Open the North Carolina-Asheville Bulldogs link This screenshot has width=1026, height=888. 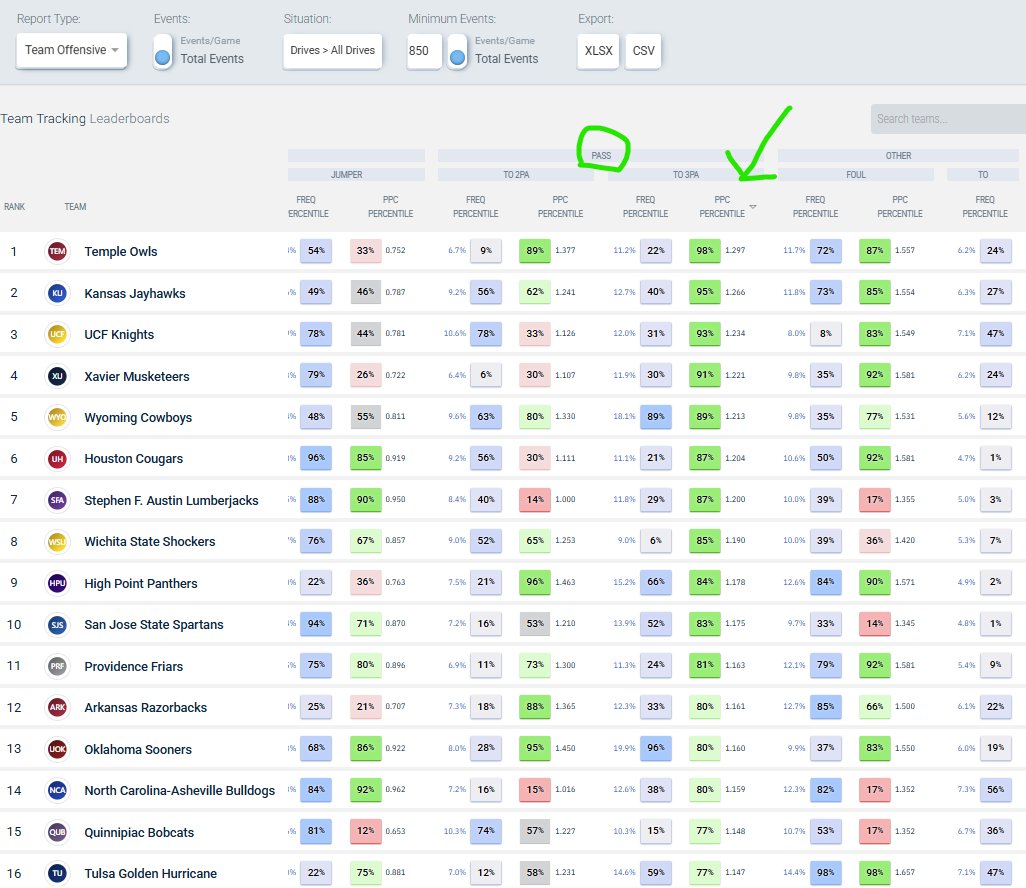pyautogui.click(x=179, y=790)
